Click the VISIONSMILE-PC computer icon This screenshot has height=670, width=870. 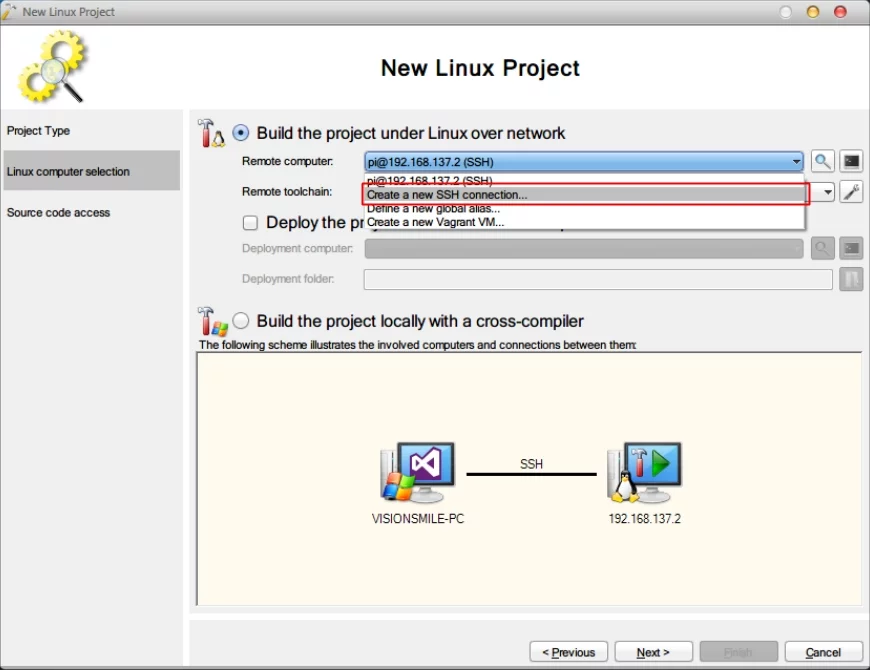(x=418, y=472)
